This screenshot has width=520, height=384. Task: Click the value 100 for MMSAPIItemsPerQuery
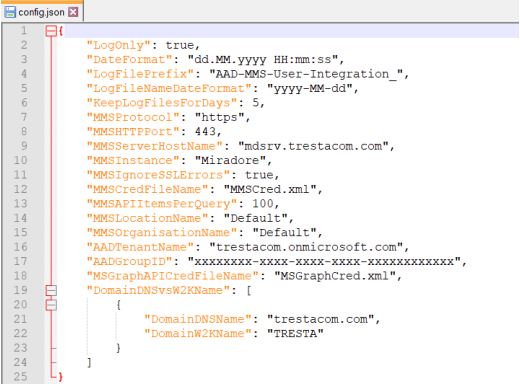(x=263, y=204)
